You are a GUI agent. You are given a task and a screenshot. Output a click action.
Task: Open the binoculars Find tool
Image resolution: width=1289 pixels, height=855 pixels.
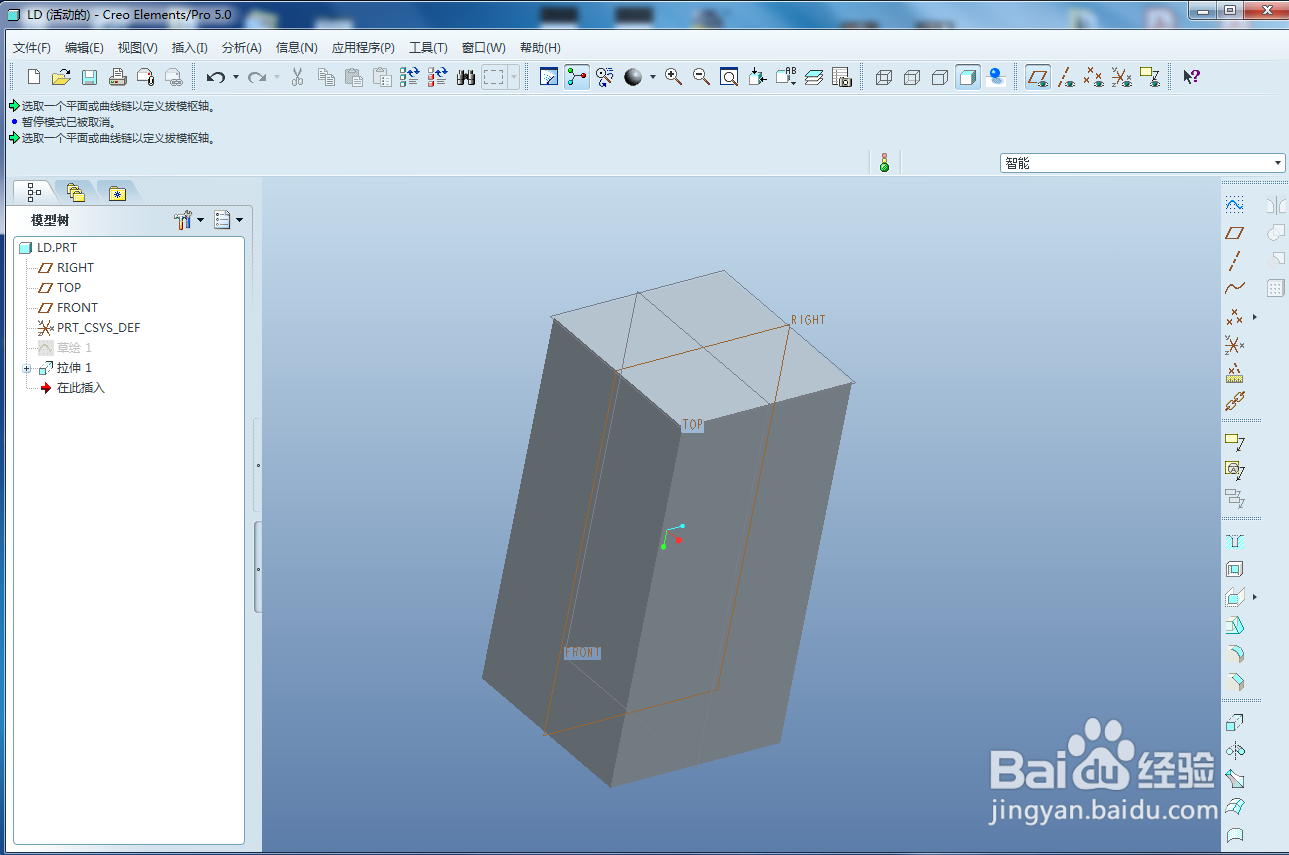[x=465, y=77]
